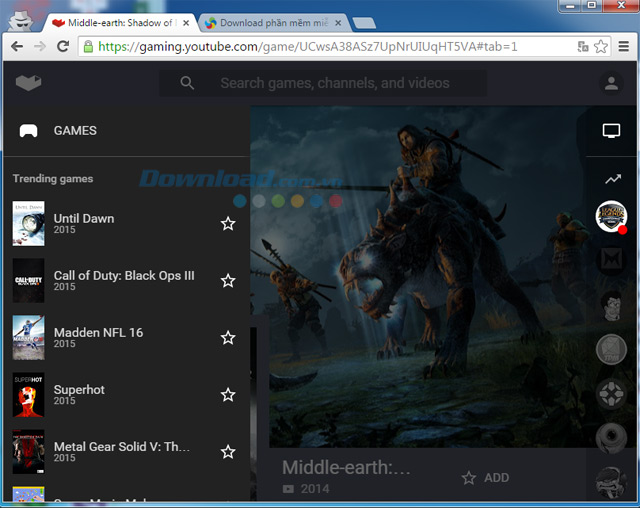Viewport: 640px width, 508px height.
Task: Open the eye-shaped channel avatar
Action: (x=611, y=438)
